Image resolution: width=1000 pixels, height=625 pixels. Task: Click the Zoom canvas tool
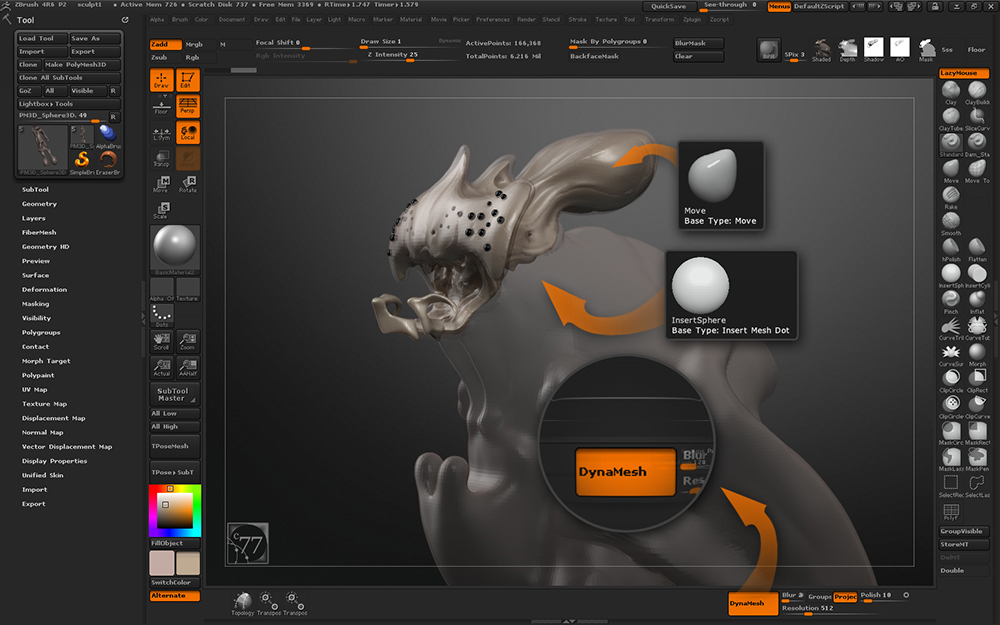(188, 341)
